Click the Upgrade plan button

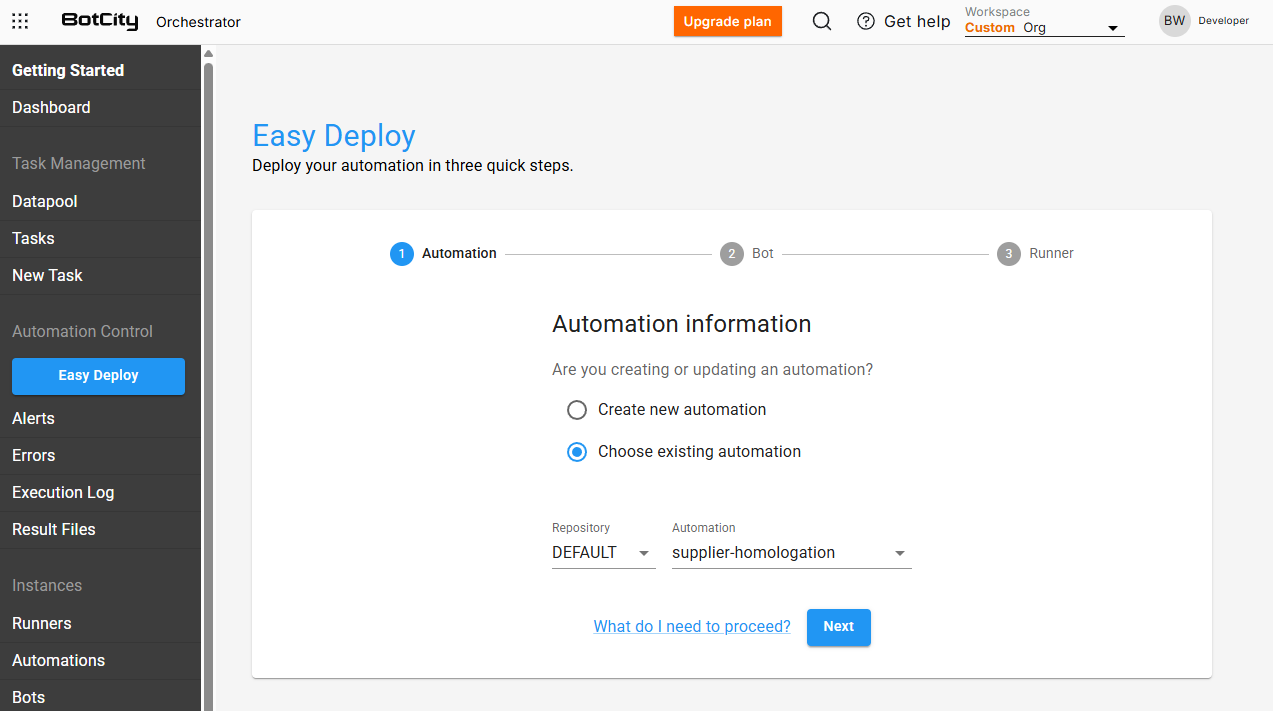coord(728,22)
